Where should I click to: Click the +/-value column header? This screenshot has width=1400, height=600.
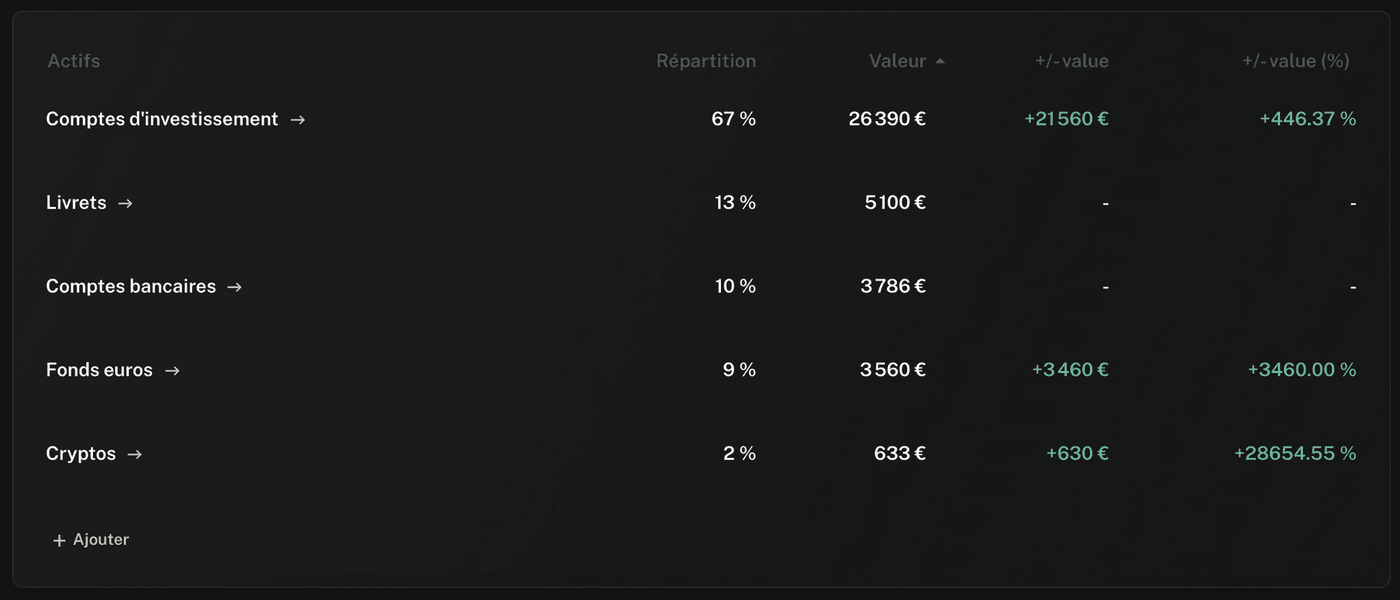pos(1072,61)
